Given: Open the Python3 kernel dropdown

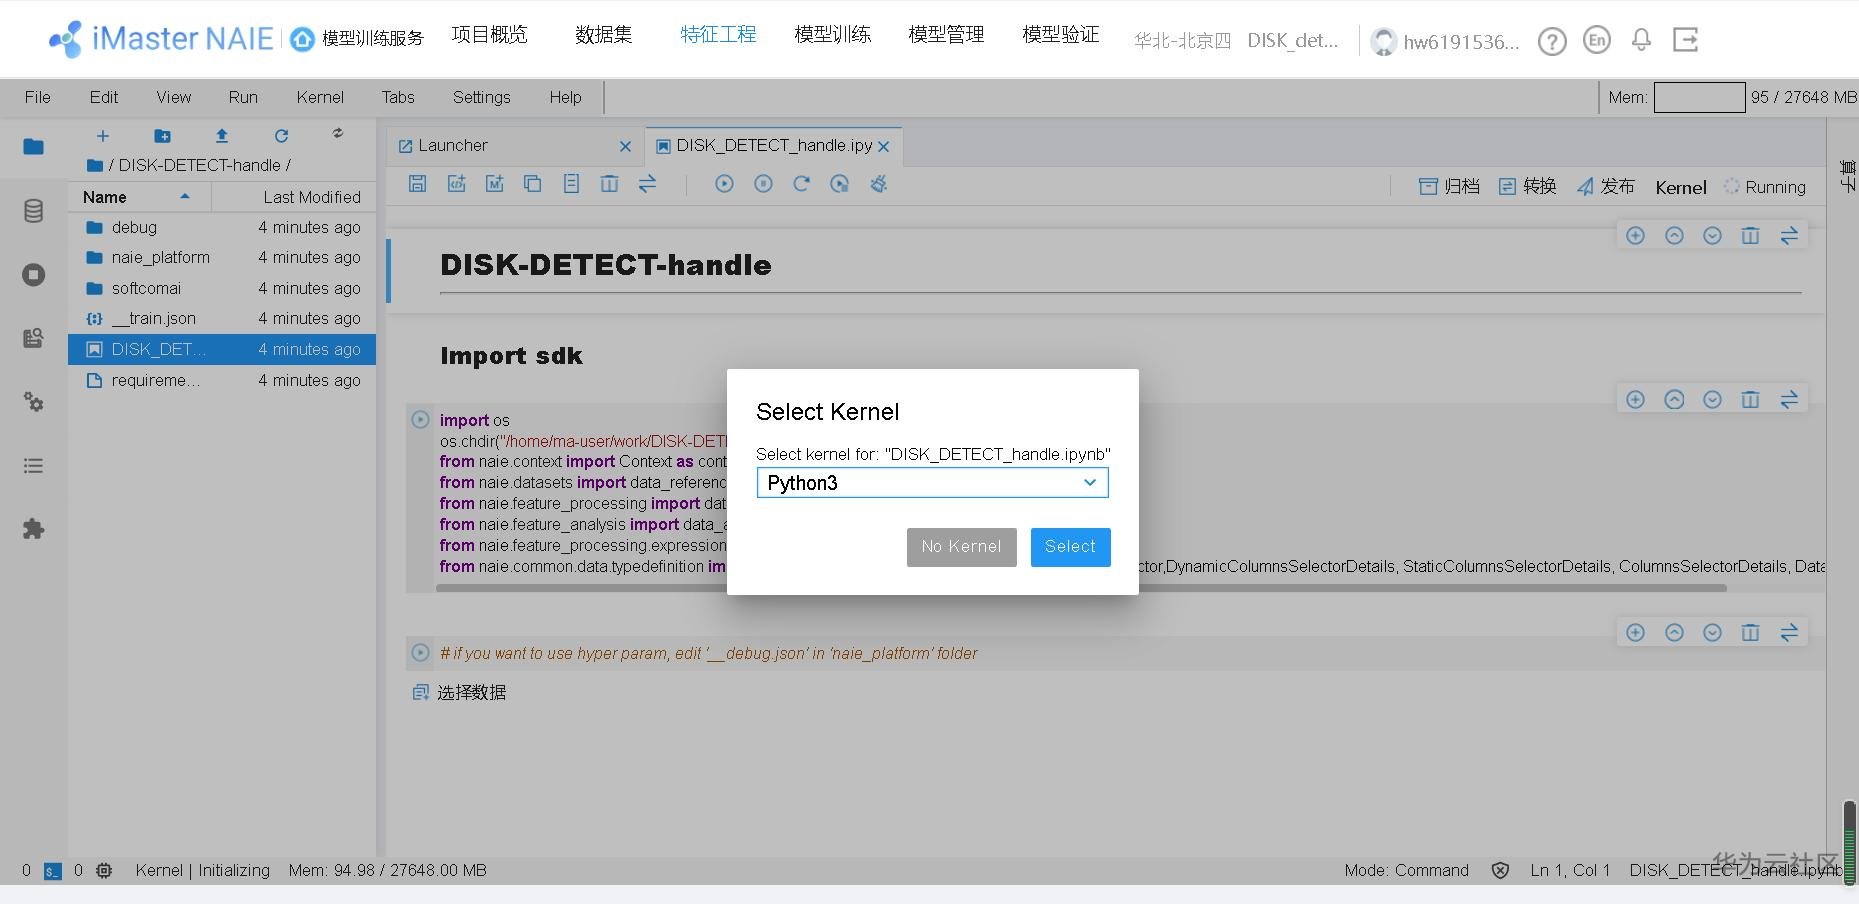Looking at the screenshot, I should tap(933, 483).
